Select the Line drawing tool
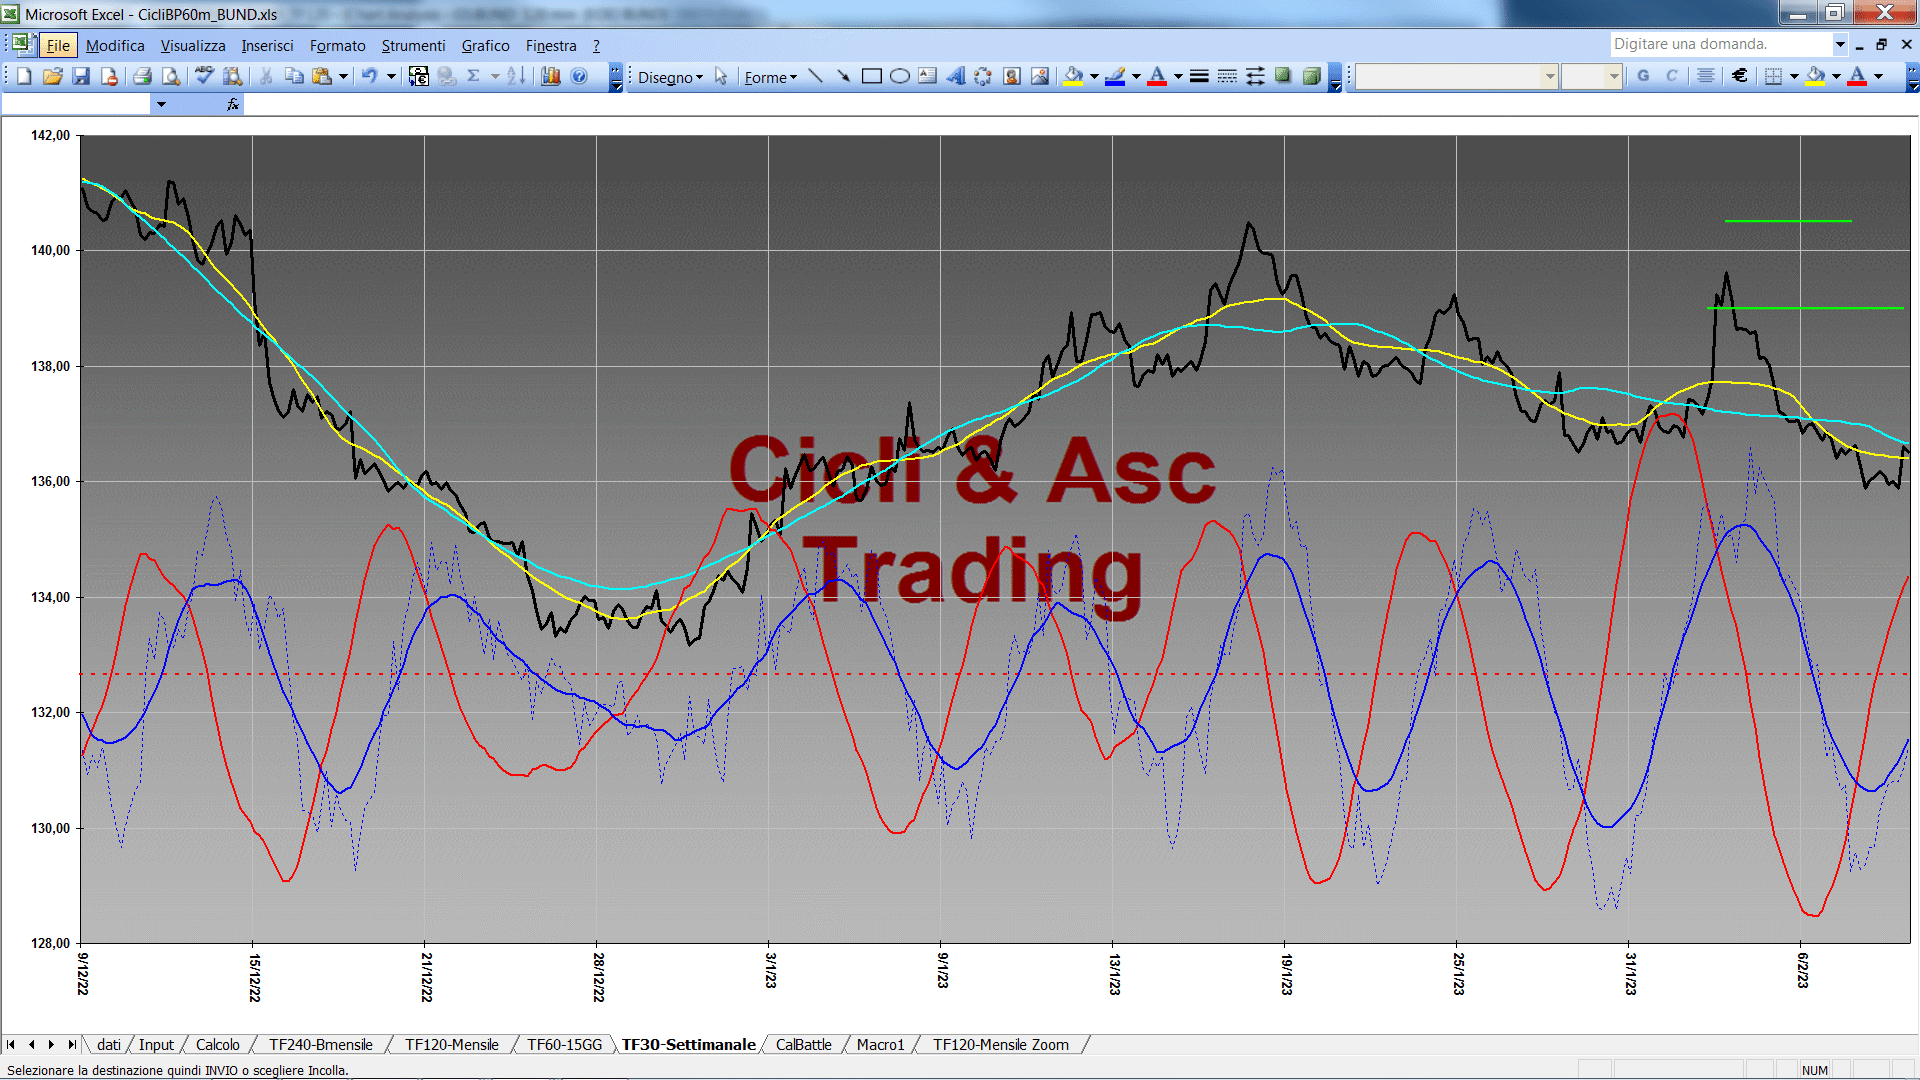The image size is (1920, 1080). 816,76
